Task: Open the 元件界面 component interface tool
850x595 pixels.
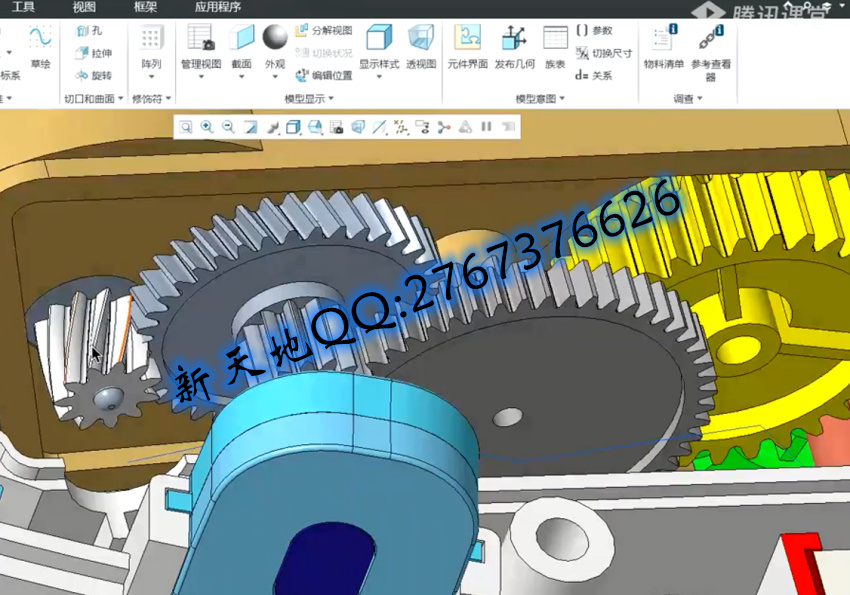Action: coord(467,41)
